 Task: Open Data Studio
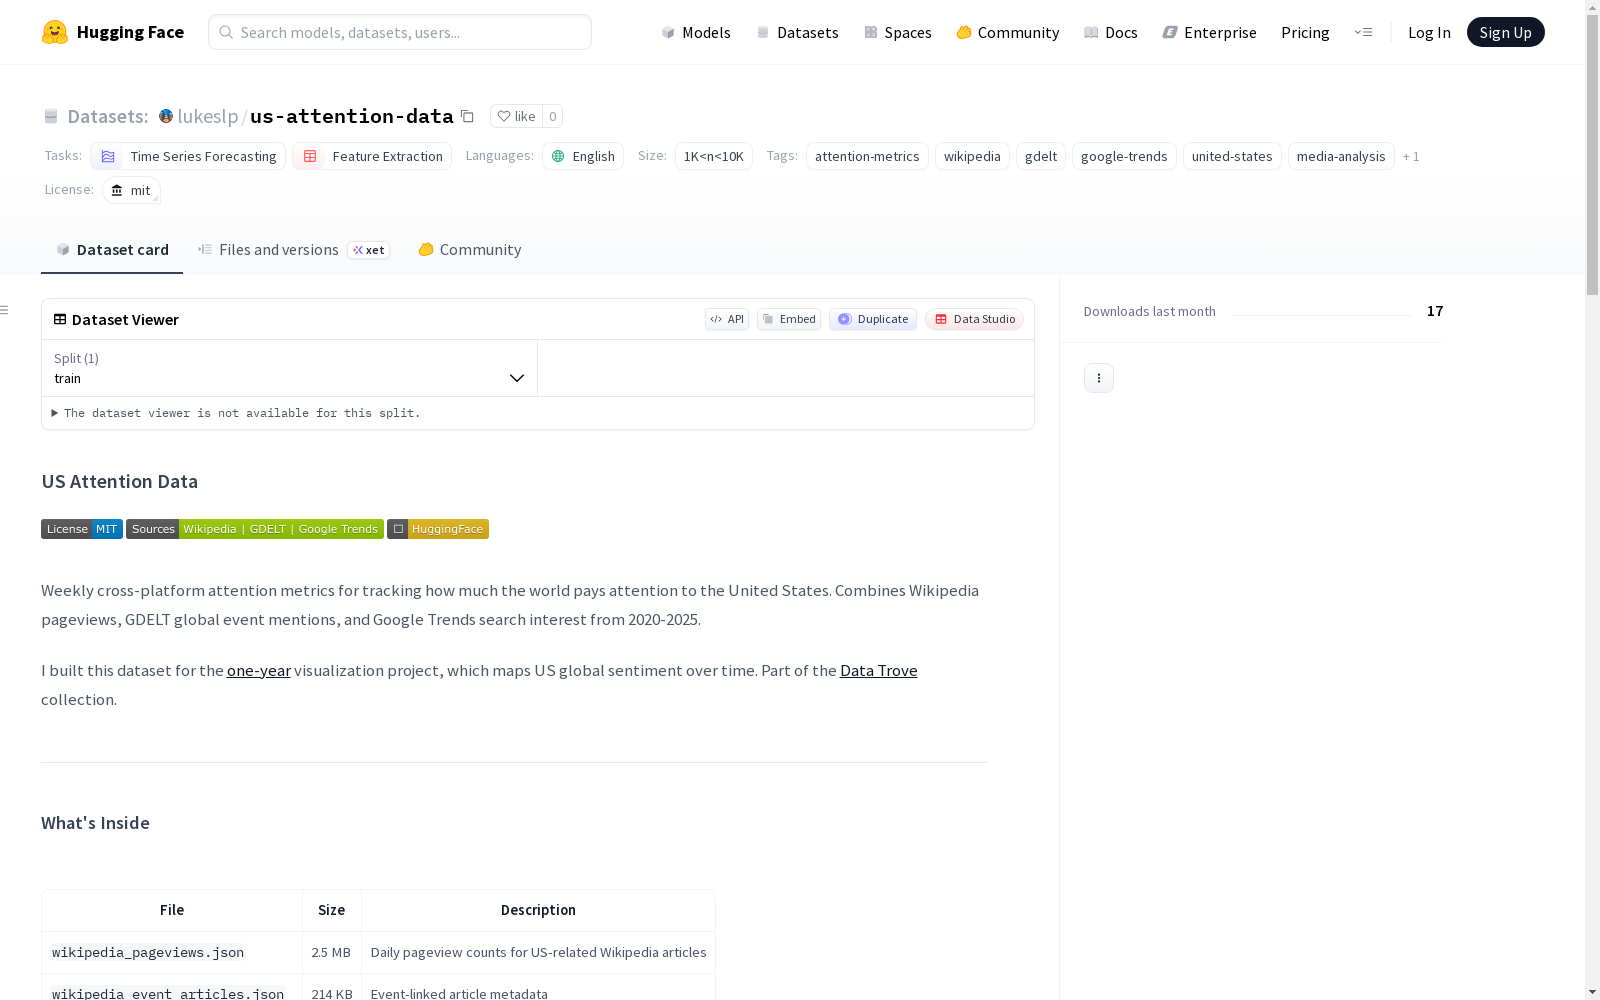(x=974, y=319)
